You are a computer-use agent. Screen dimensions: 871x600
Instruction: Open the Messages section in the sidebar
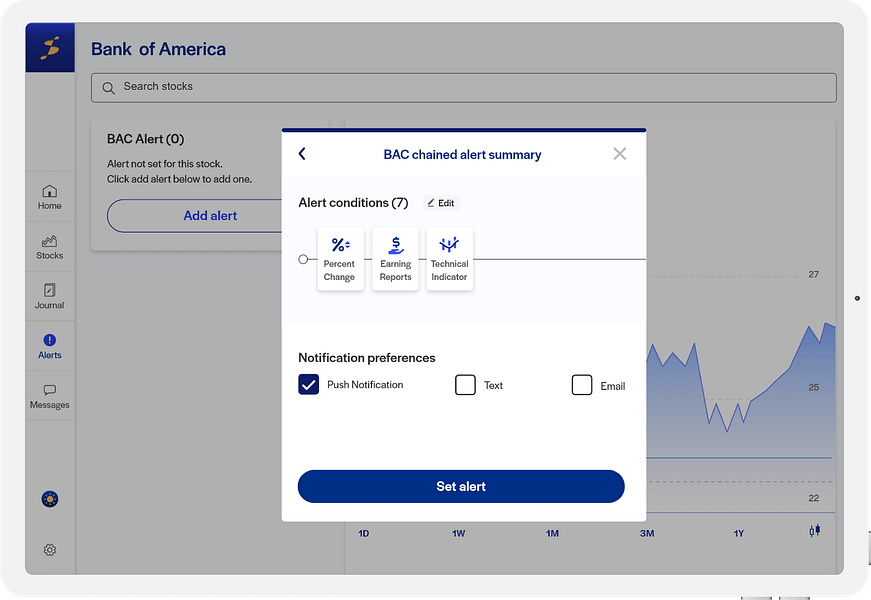click(49, 397)
